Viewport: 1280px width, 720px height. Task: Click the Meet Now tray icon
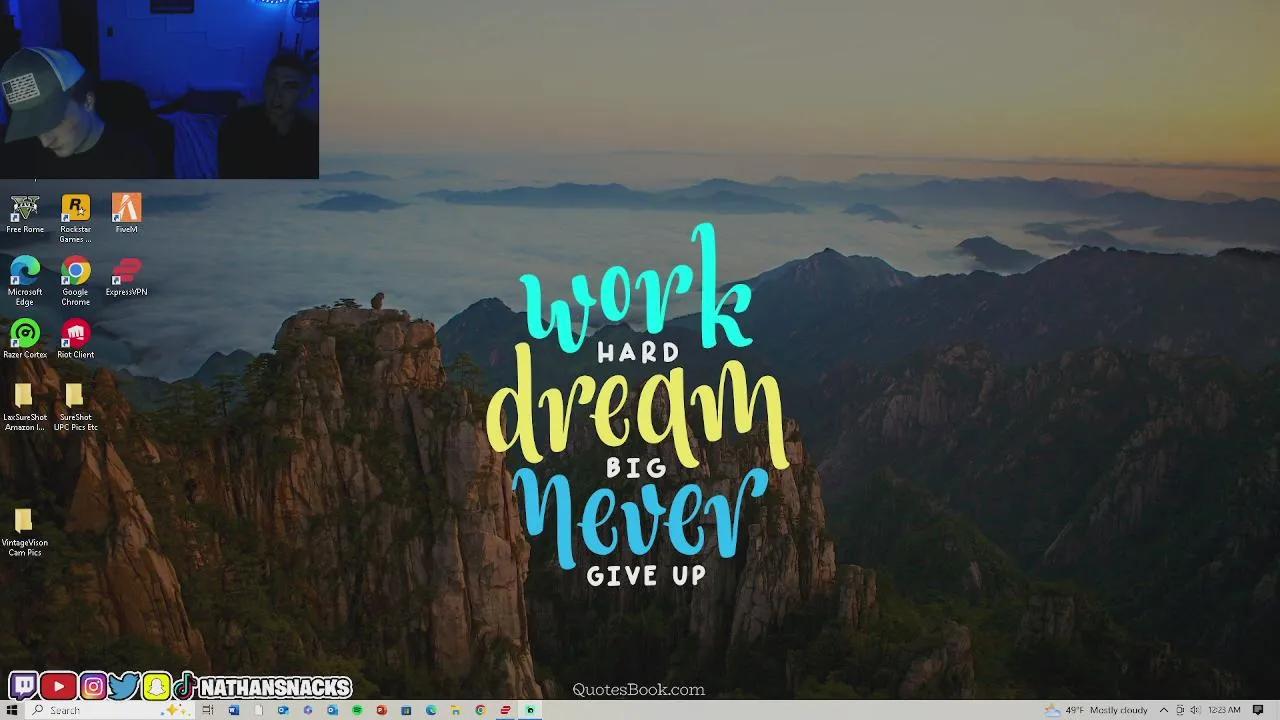point(1180,710)
